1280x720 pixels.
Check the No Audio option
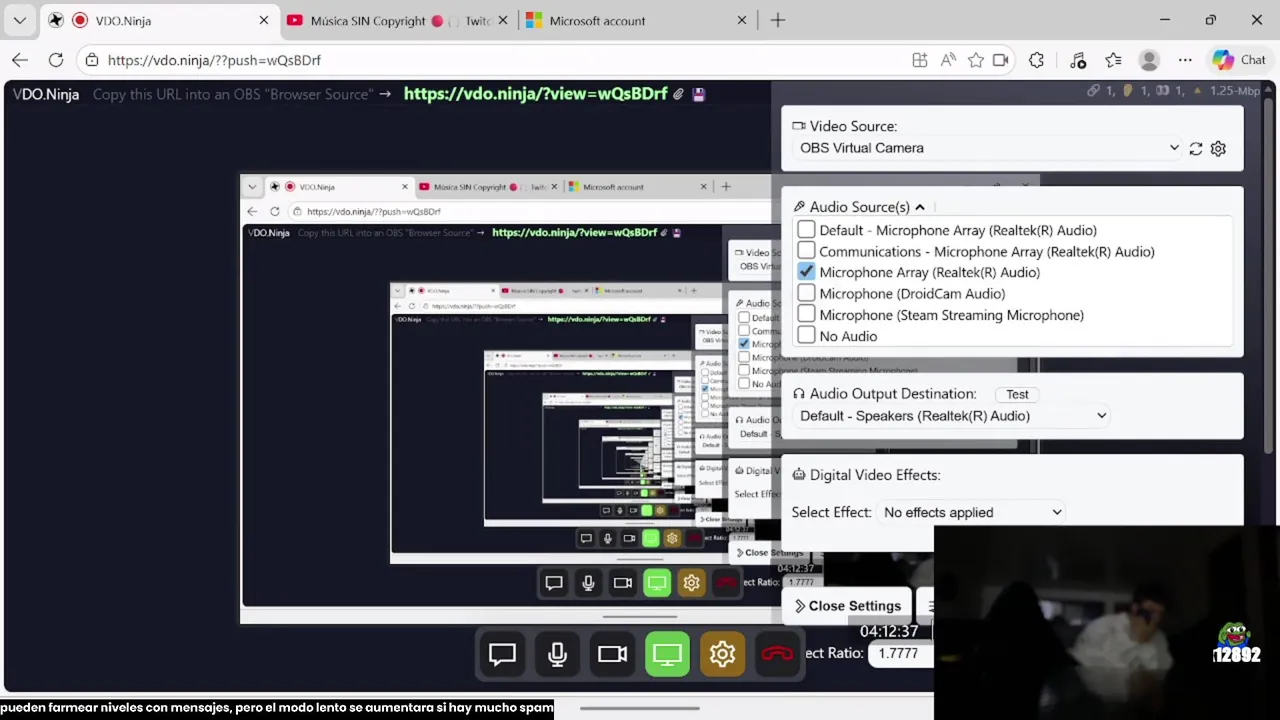[x=806, y=336]
